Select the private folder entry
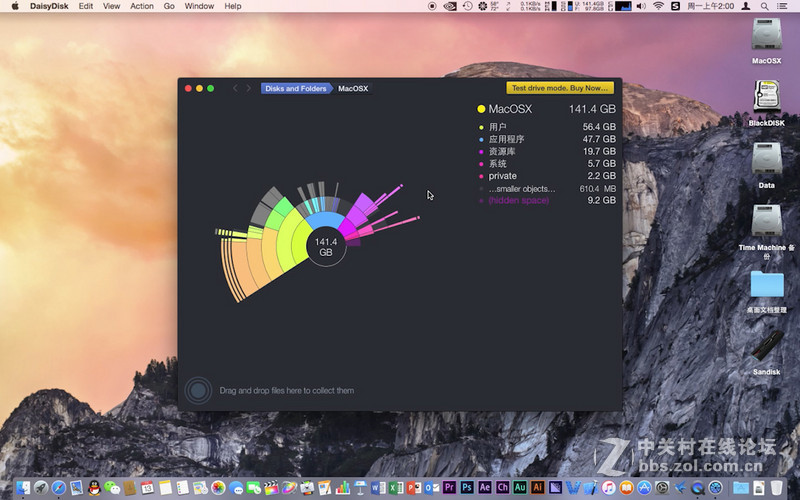800x500 pixels. (547, 176)
